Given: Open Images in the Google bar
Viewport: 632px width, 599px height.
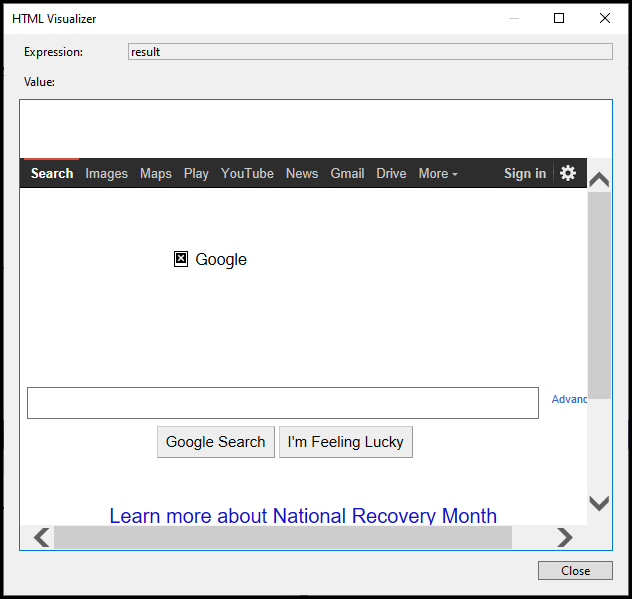Looking at the screenshot, I should (x=106, y=173).
